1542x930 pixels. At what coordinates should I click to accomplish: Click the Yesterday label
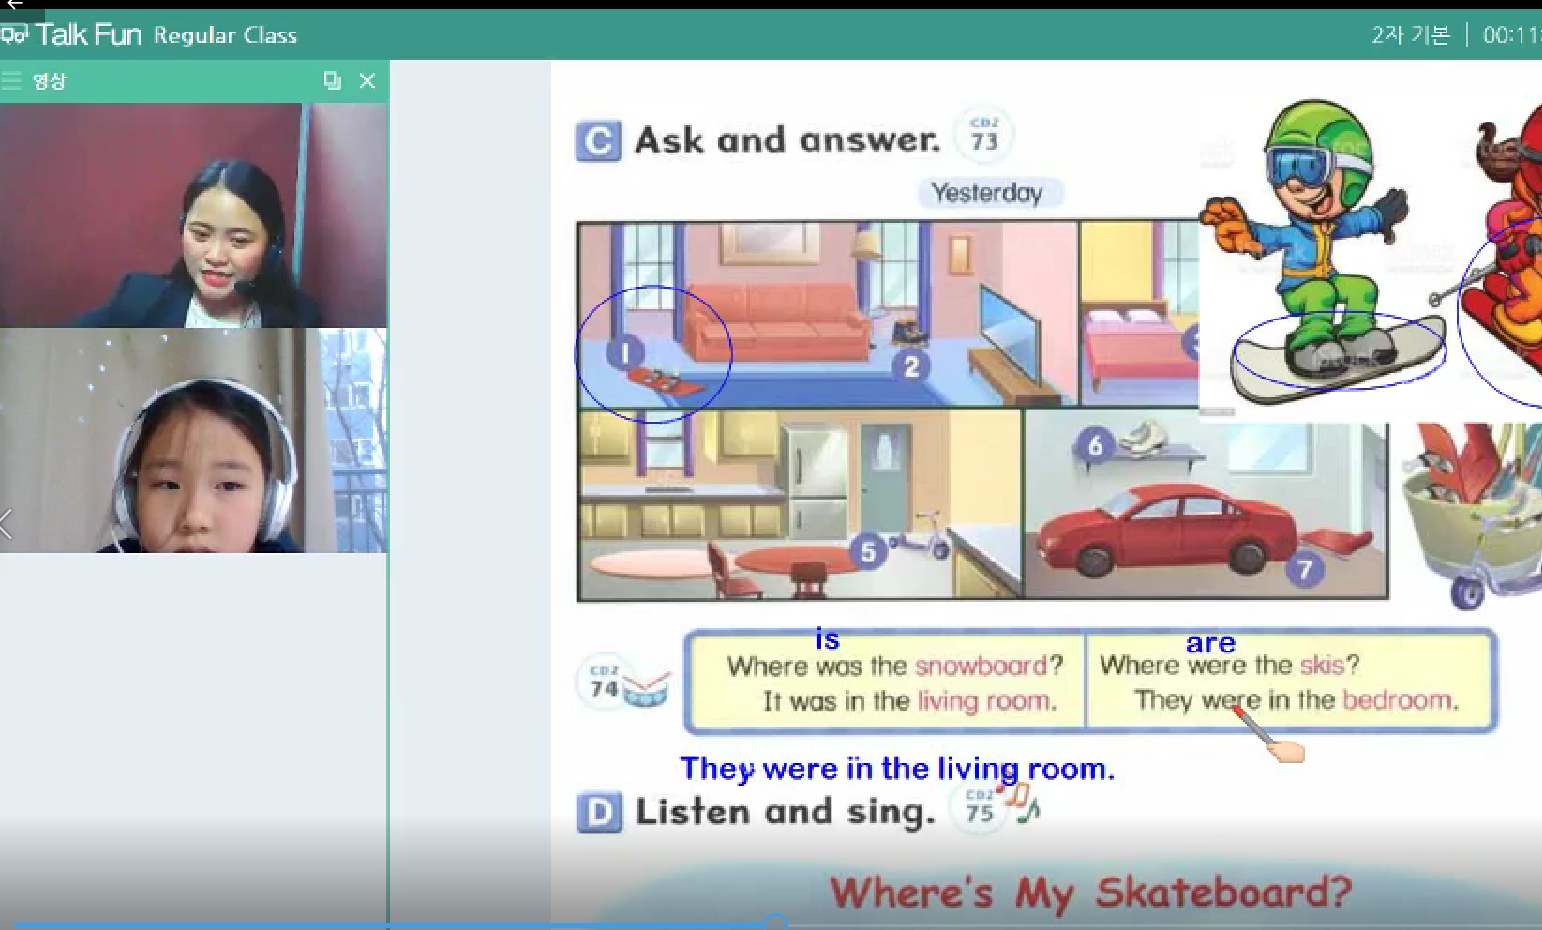987,193
